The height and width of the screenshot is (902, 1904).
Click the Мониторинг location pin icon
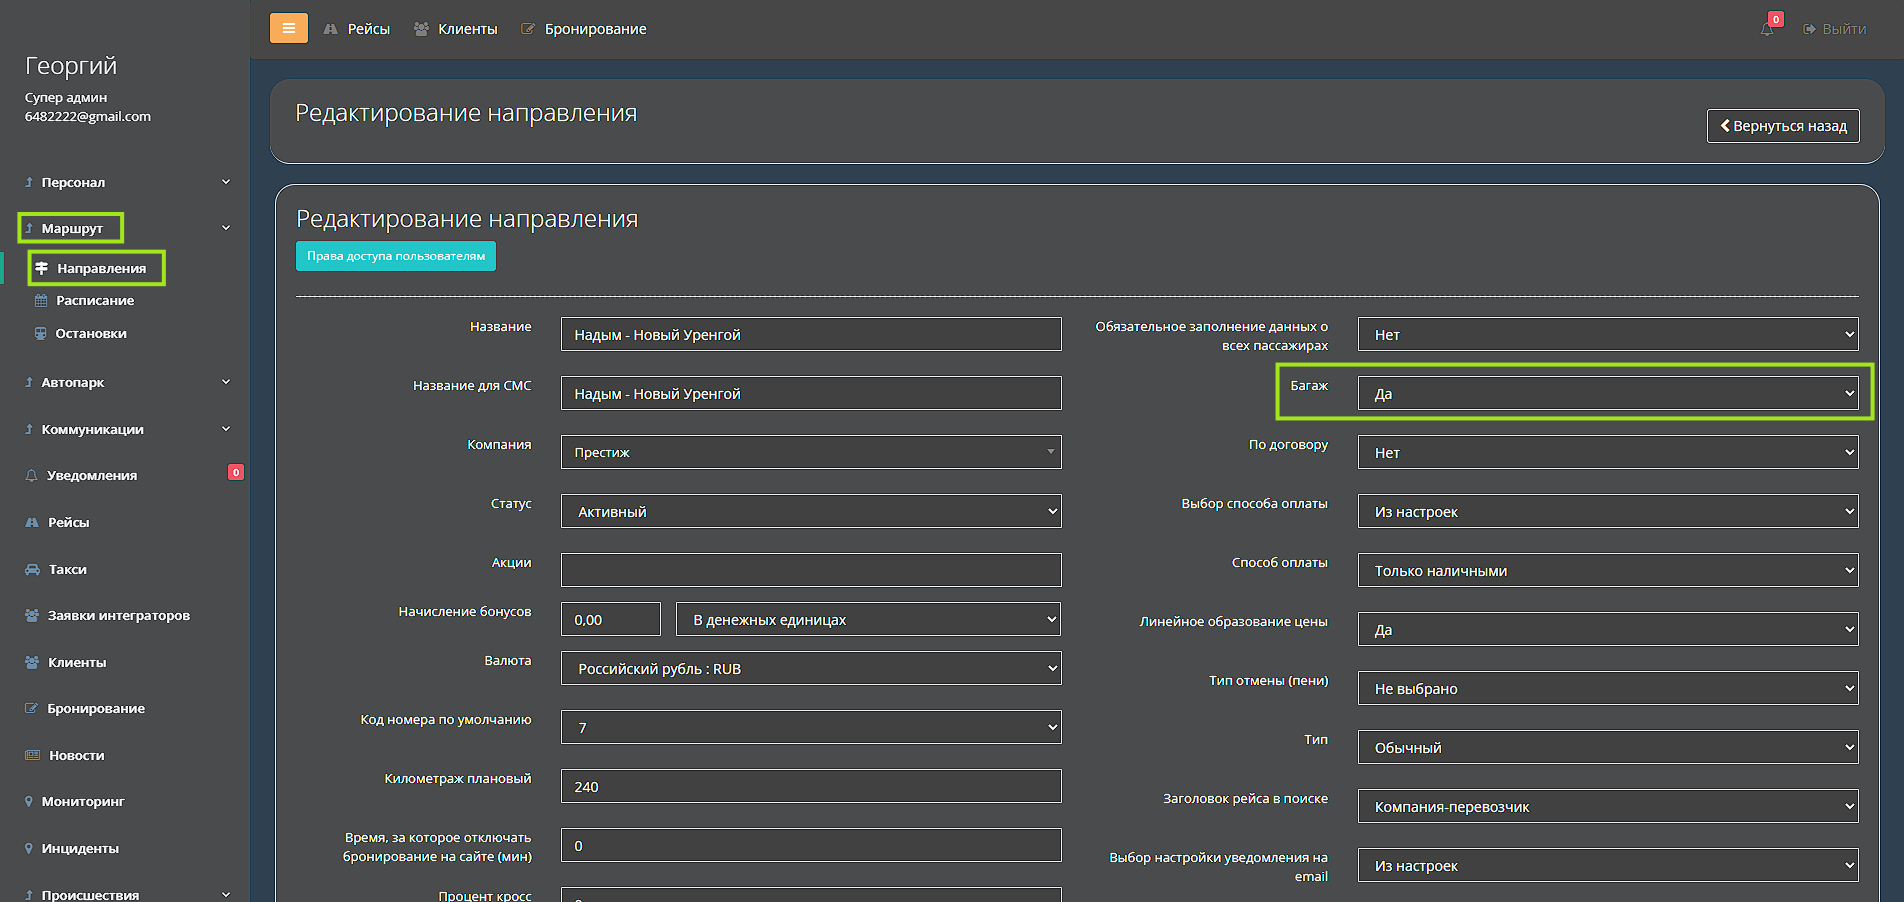[x=29, y=802]
